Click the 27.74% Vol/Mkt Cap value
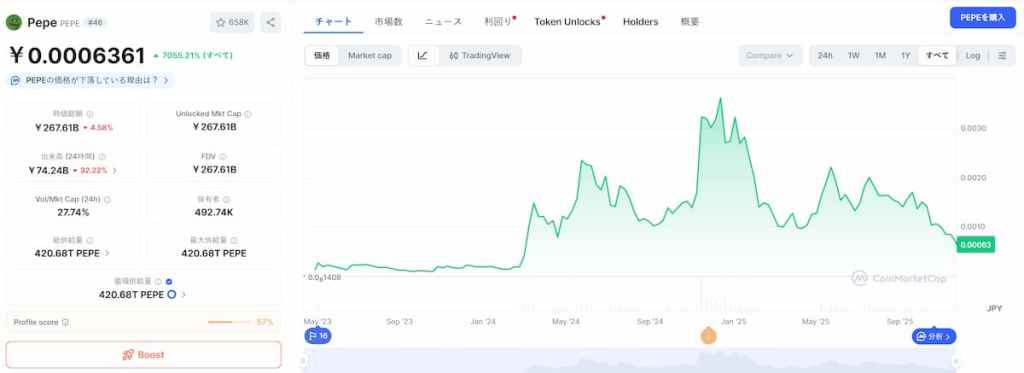This screenshot has height=373, width=1024. pyautogui.click(x=73, y=212)
